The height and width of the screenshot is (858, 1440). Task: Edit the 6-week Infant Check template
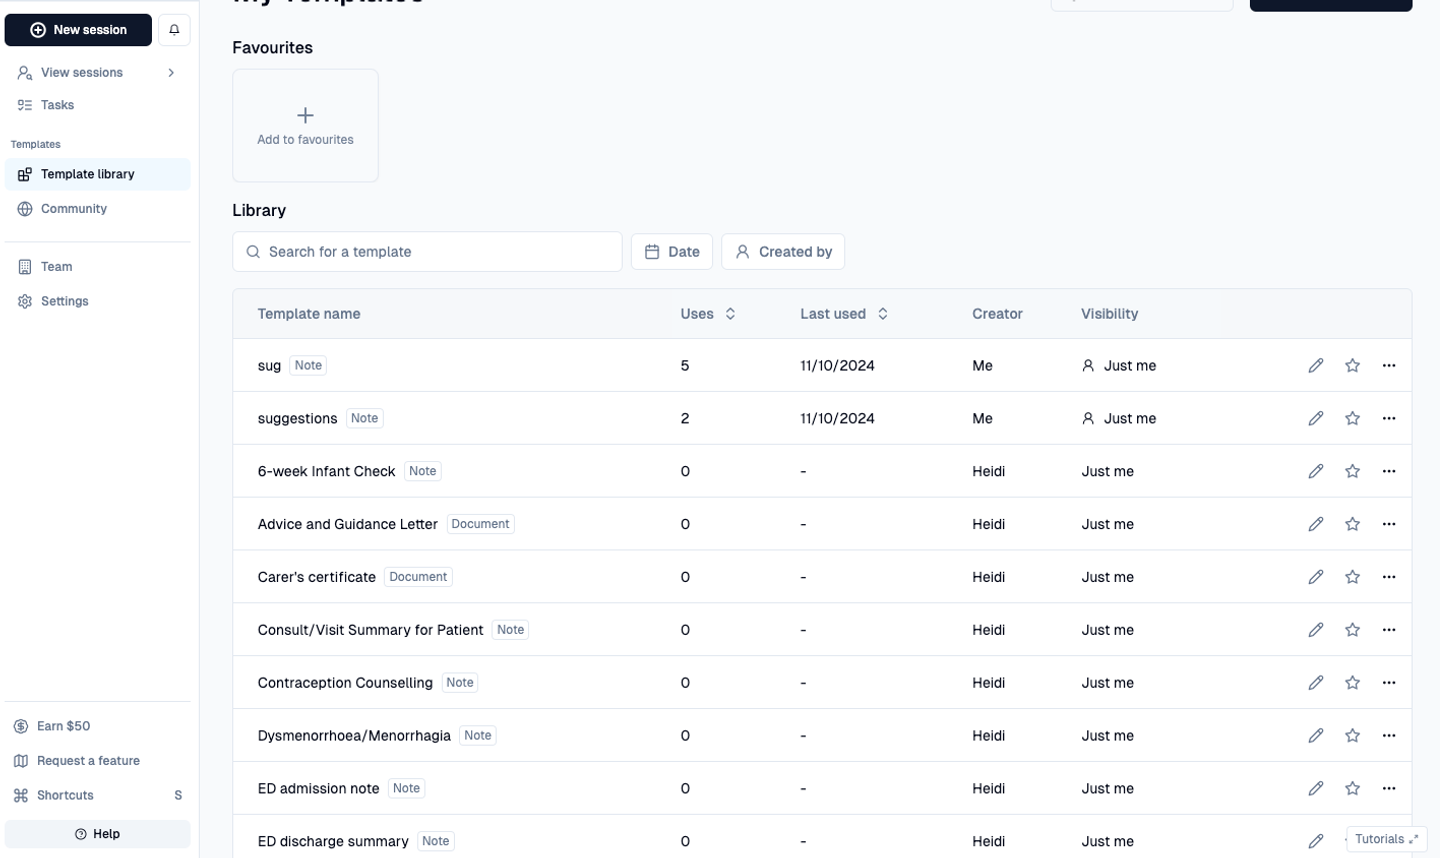coord(1316,472)
